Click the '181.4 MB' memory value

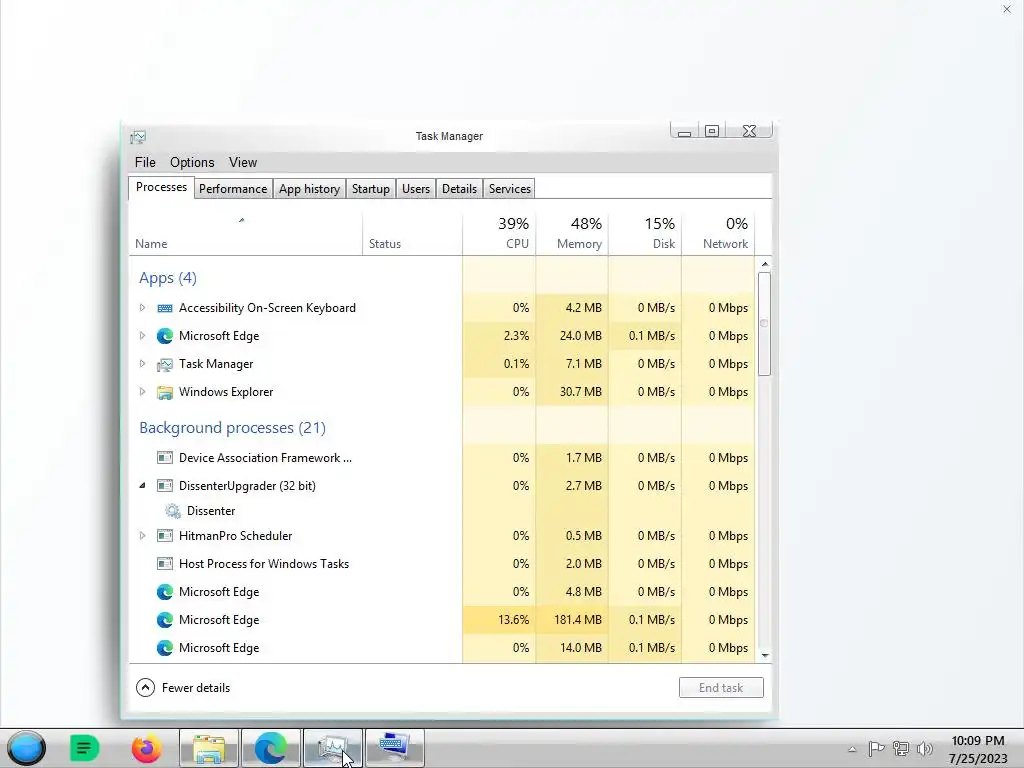[578, 620]
